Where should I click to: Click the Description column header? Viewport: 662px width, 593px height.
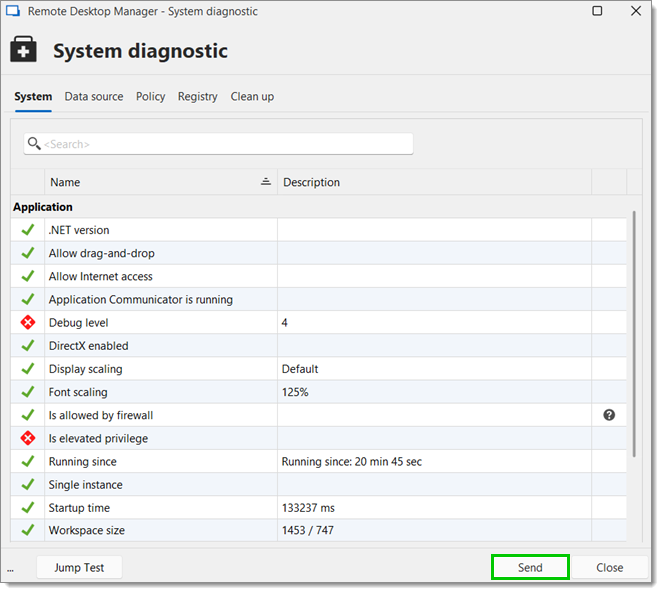pyautogui.click(x=434, y=182)
